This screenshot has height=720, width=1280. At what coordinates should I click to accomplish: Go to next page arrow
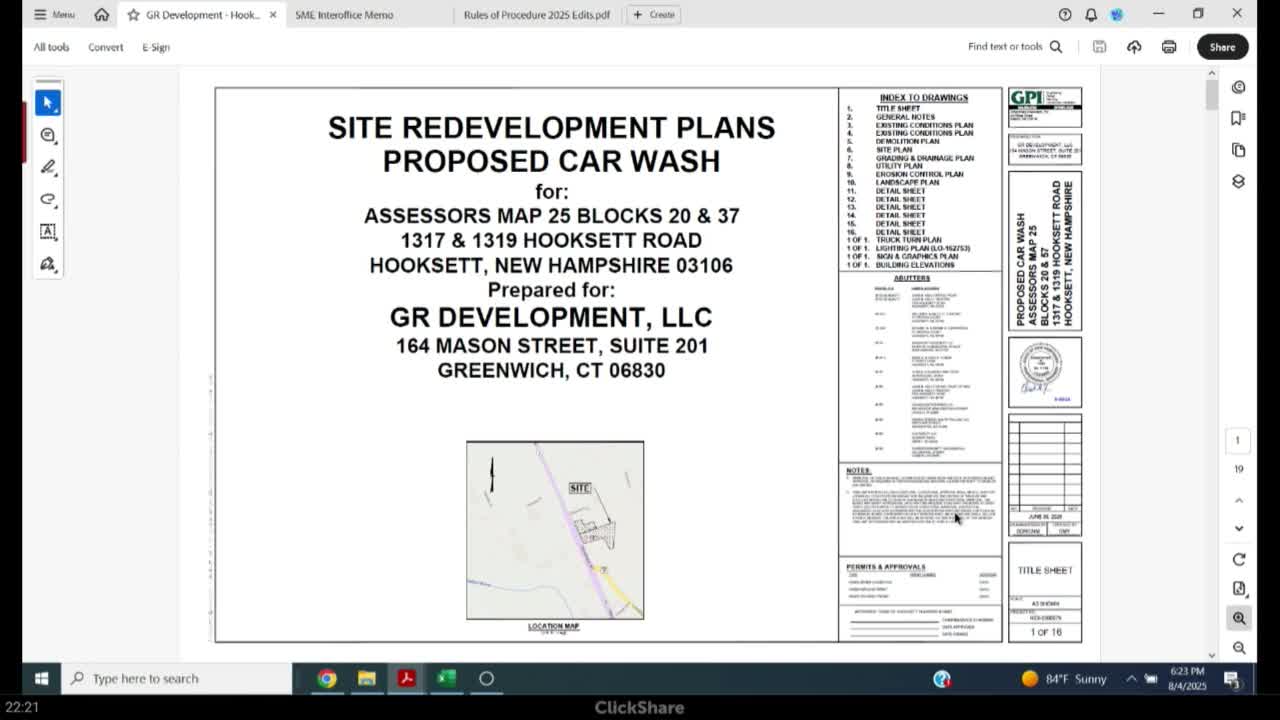(1239, 528)
